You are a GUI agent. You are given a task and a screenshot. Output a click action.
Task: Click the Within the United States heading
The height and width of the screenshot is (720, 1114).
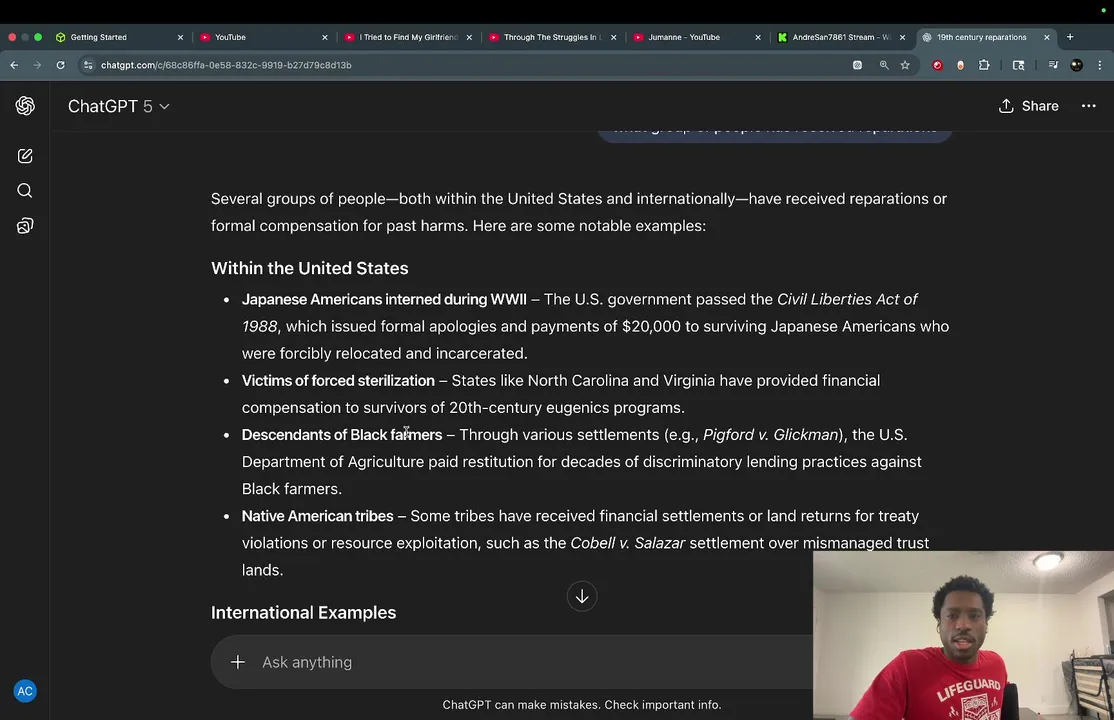[x=310, y=268]
